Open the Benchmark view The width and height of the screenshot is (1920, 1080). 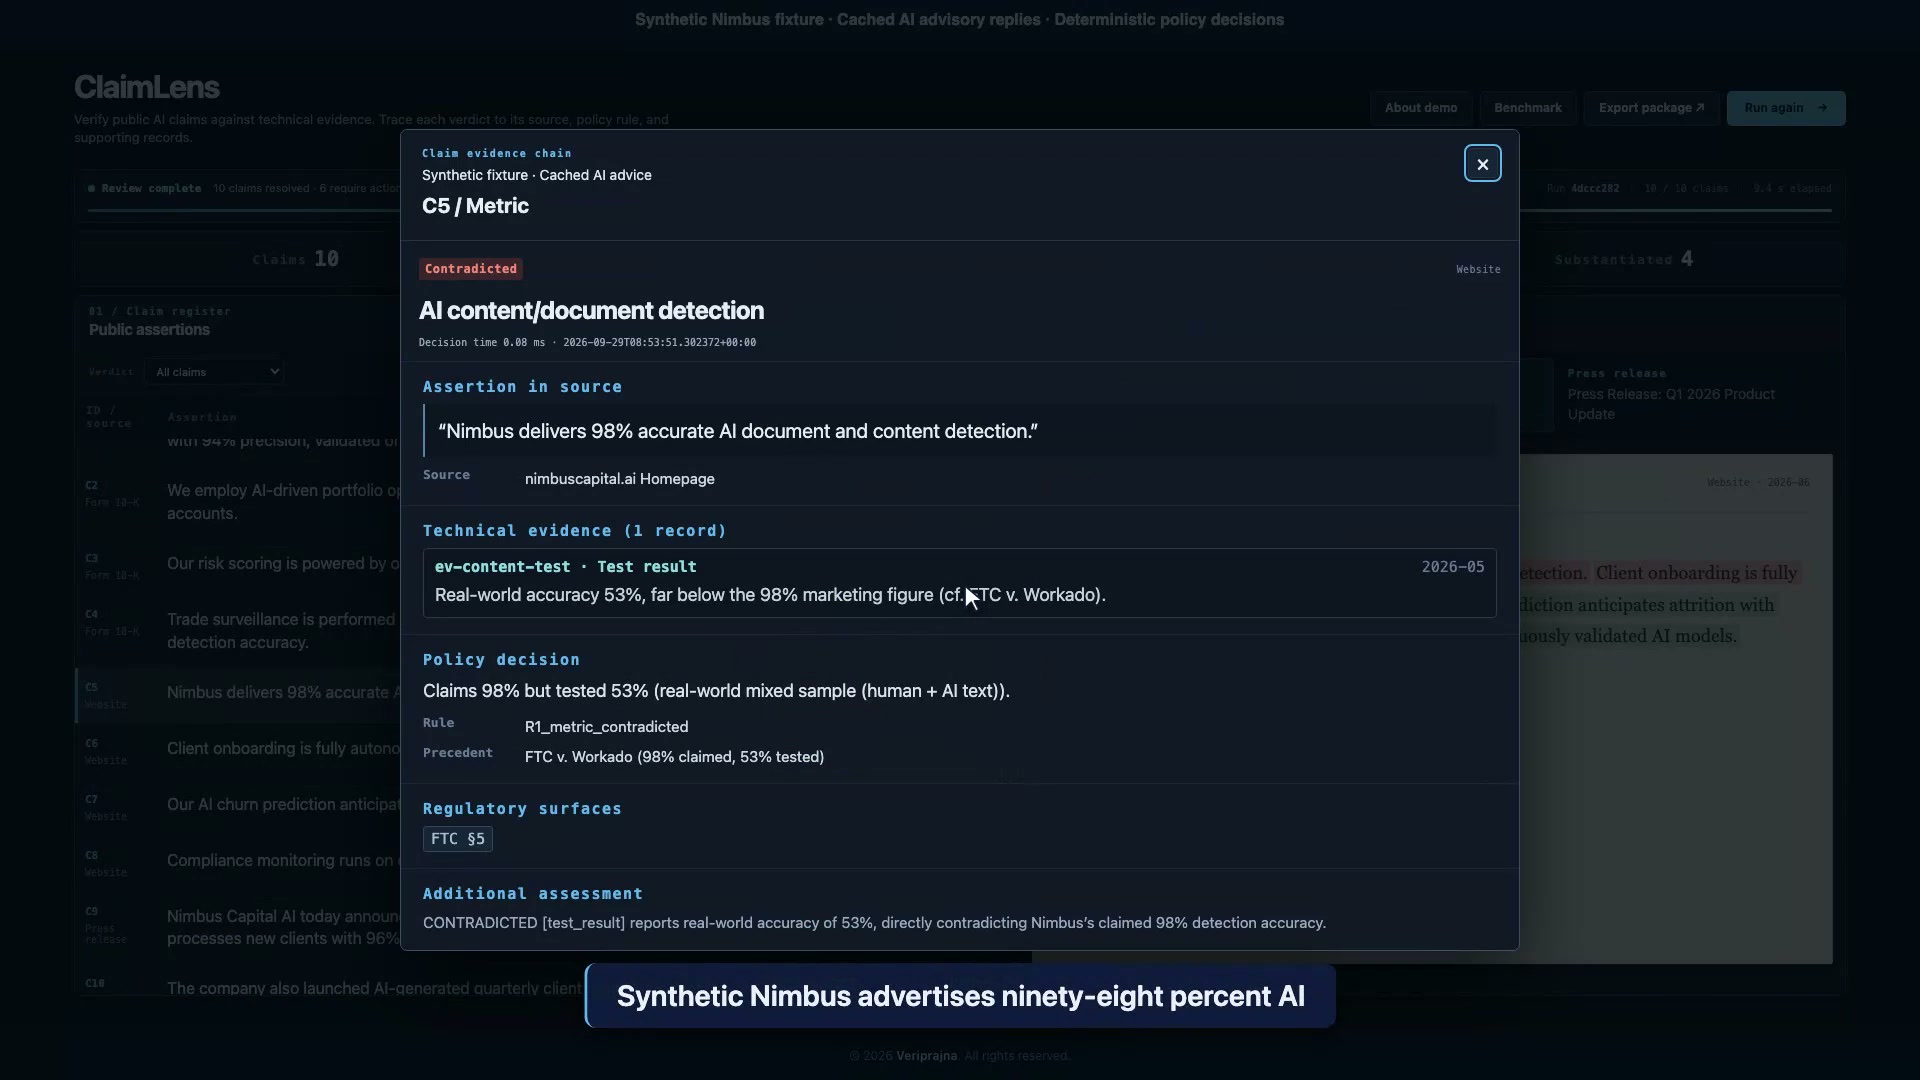pos(1527,108)
